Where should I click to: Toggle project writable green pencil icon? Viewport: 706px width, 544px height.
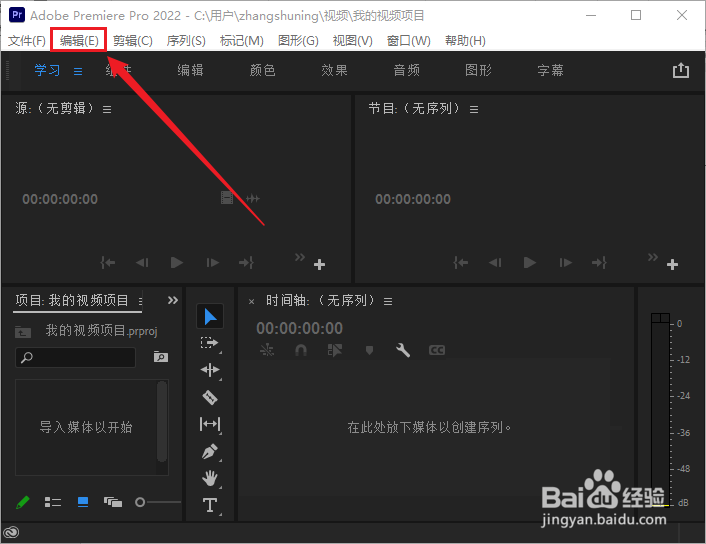click(x=23, y=502)
